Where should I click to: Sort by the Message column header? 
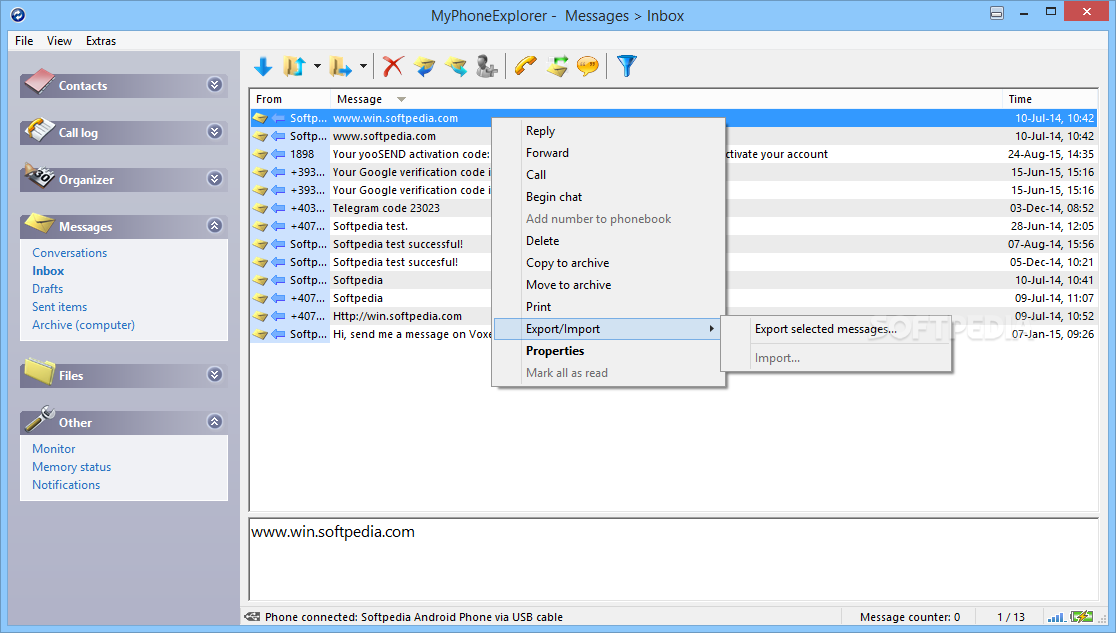coord(666,99)
